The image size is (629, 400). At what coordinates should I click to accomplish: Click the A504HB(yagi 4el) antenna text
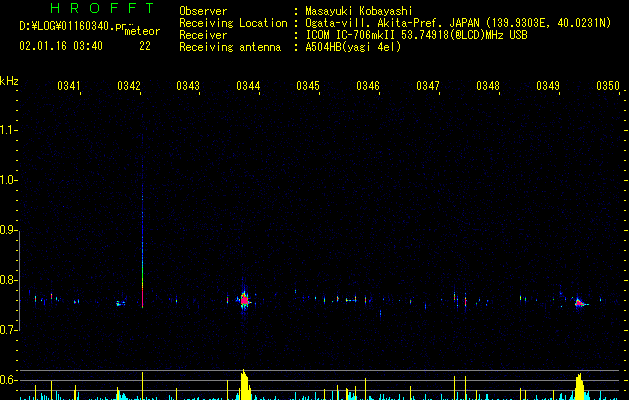[353, 47]
